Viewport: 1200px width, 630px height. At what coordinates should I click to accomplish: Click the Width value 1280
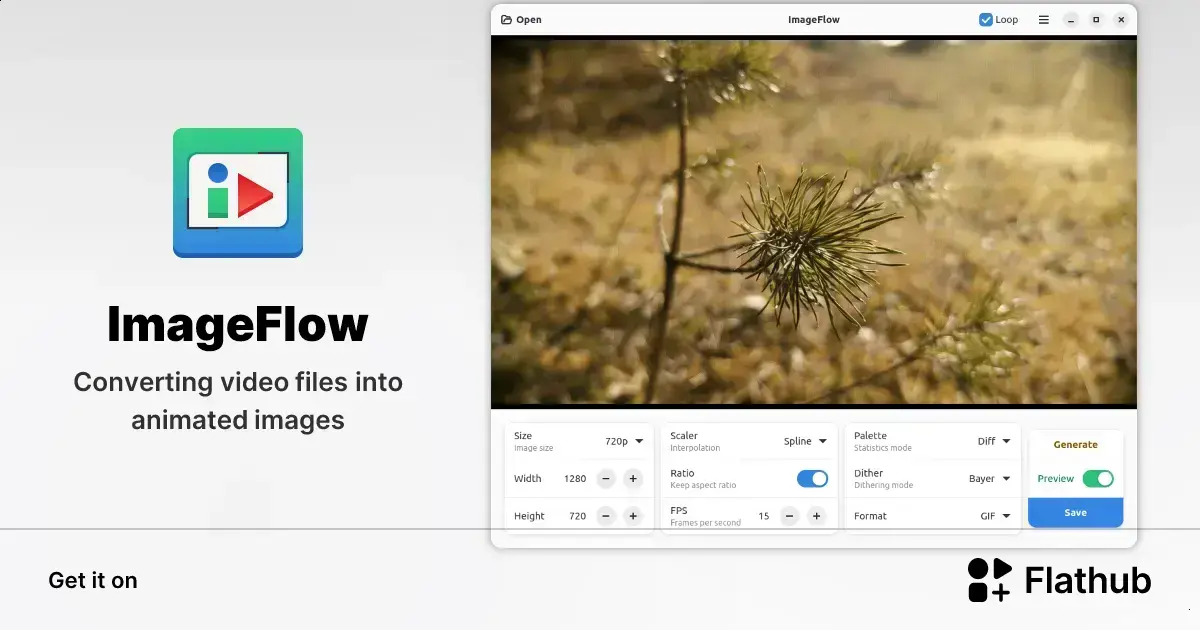(x=575, y=479)
